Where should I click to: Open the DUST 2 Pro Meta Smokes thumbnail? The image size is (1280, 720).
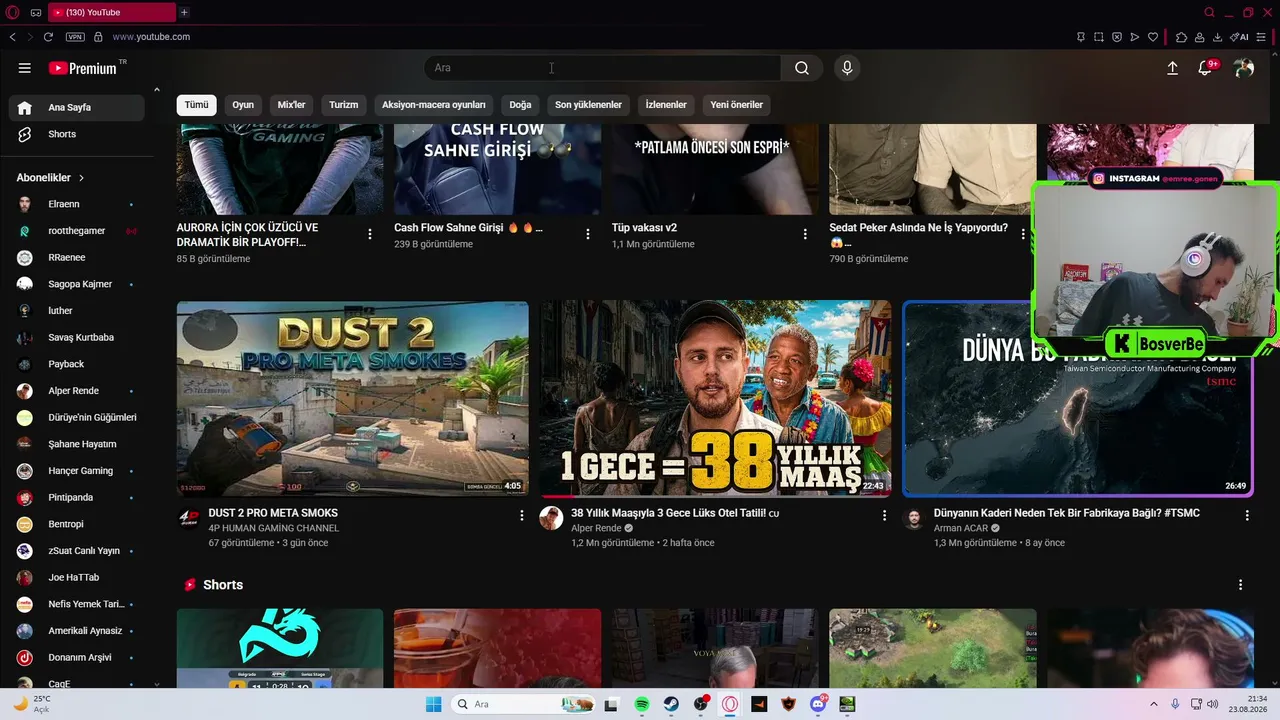tap(353, 399)
